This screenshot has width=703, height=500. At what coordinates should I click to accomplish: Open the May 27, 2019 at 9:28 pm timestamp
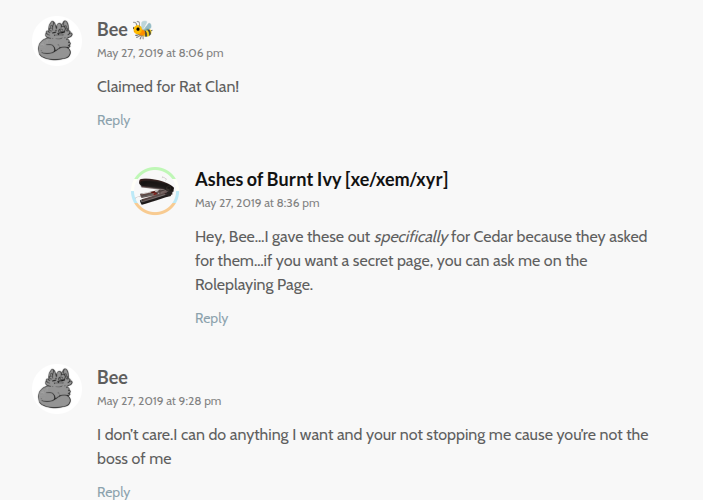click(x=159, y=401)
